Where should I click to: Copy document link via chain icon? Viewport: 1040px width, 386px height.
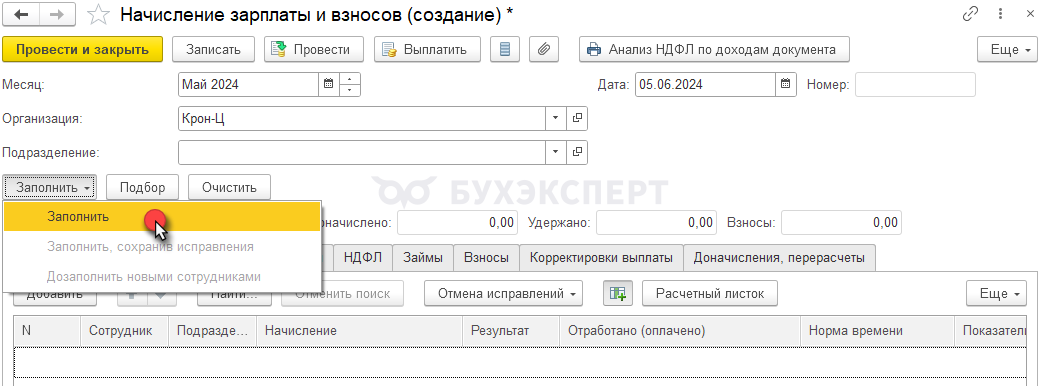click(x=970, y=14)
